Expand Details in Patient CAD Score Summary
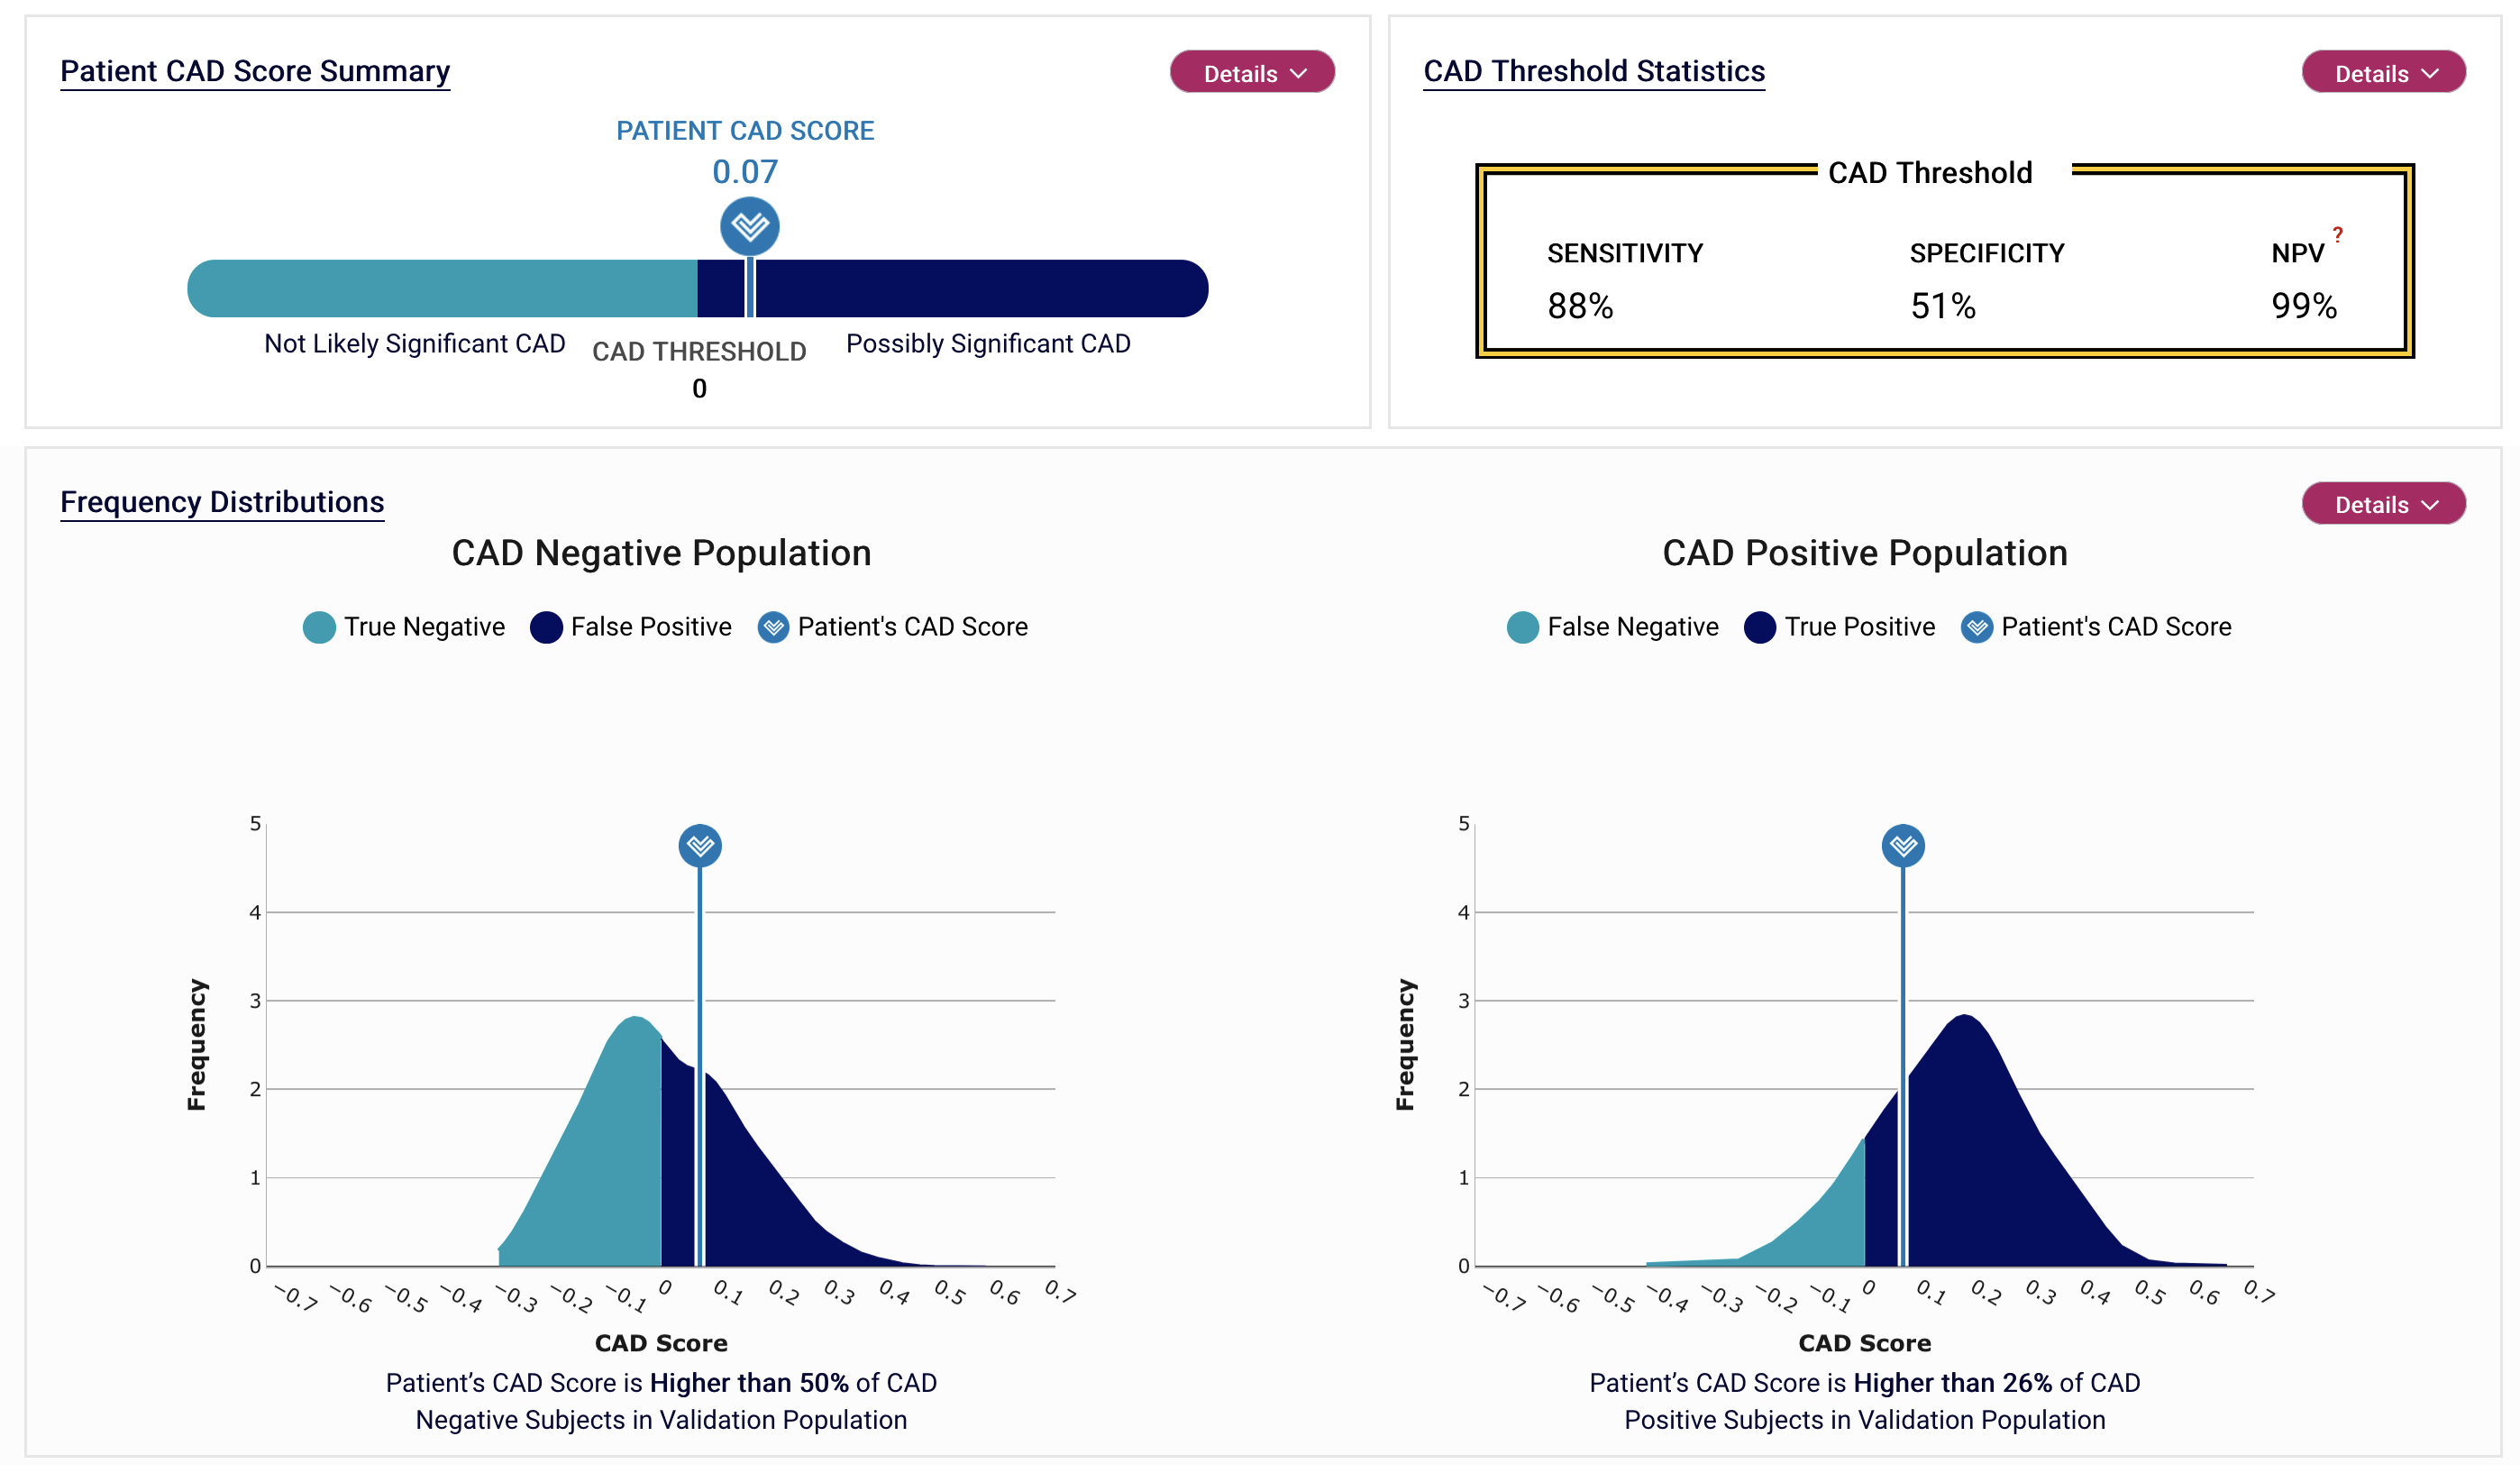The image size is (2520, 1473). click(1252, 73)
